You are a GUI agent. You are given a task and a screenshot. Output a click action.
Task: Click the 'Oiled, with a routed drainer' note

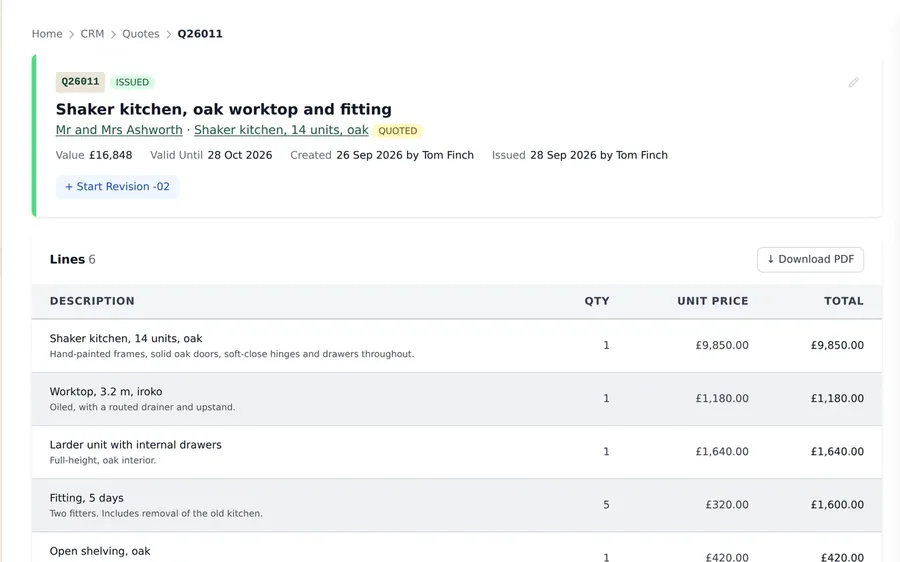(142, 407)
